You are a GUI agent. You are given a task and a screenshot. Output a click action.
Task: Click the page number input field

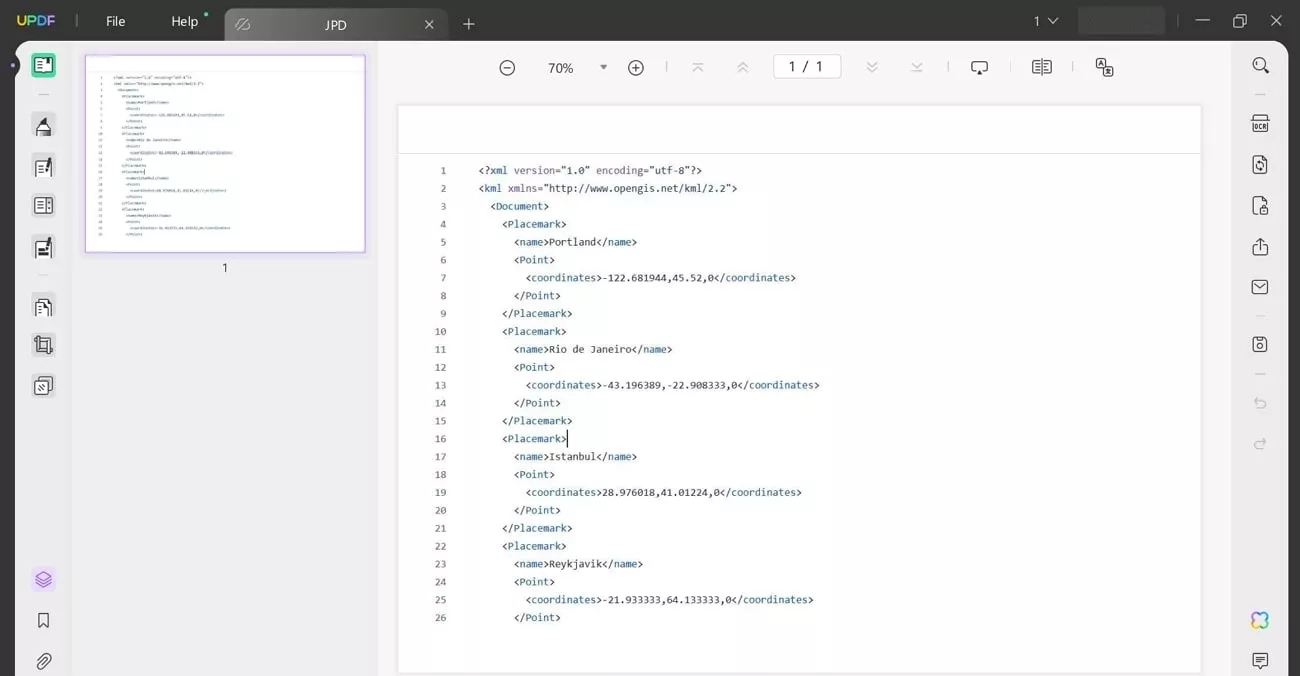click(807, 67)
